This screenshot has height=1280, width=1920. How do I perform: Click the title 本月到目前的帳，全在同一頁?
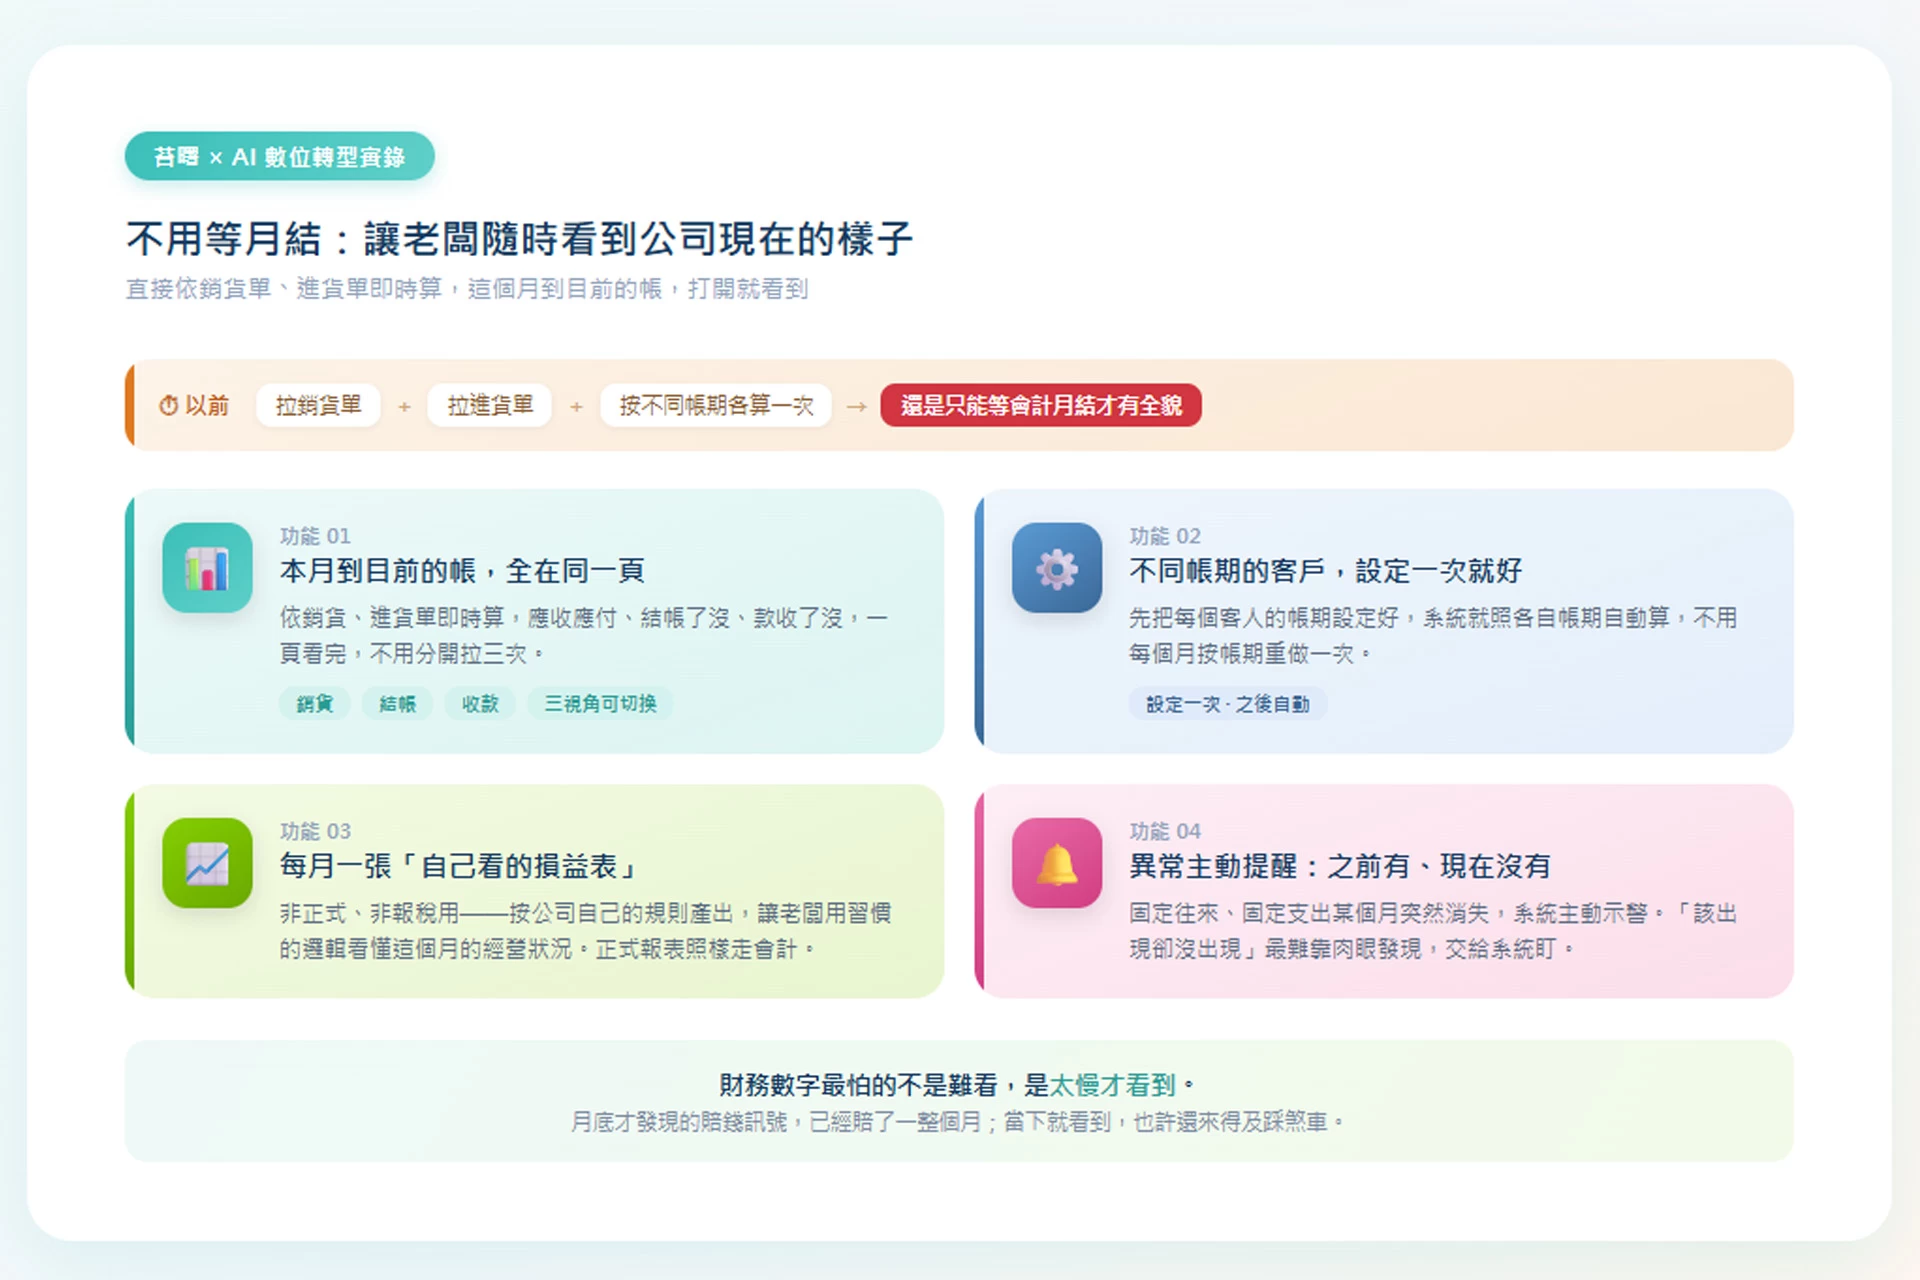click(462, 571)
